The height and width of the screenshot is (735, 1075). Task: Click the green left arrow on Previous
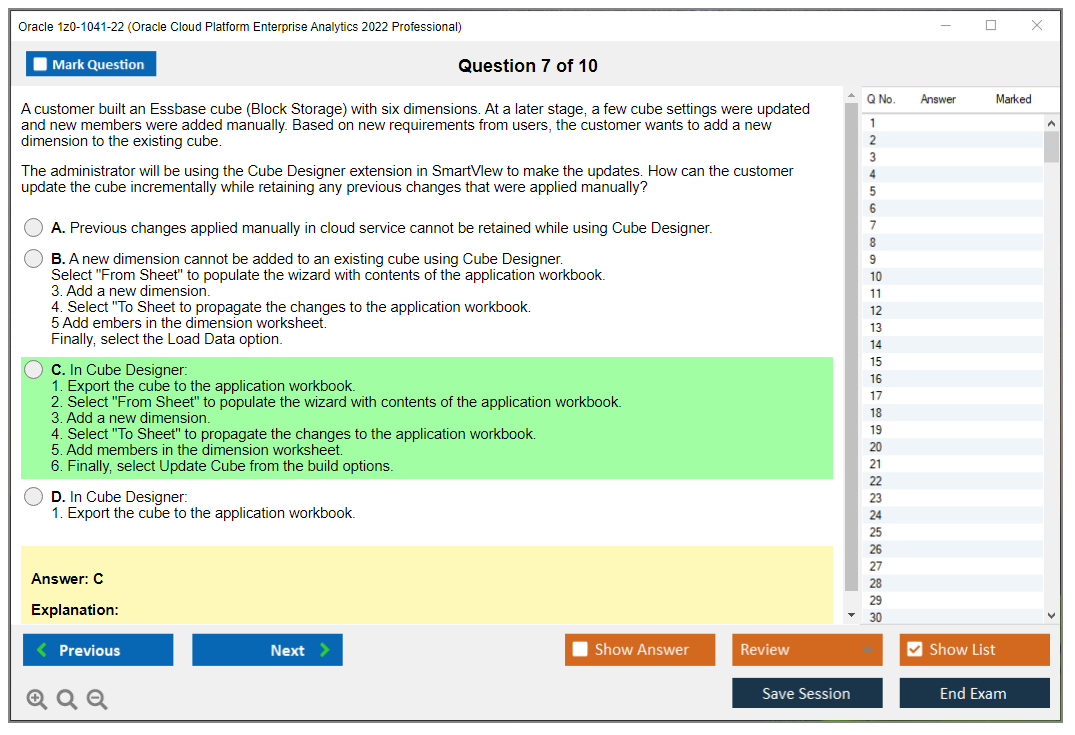42,650
